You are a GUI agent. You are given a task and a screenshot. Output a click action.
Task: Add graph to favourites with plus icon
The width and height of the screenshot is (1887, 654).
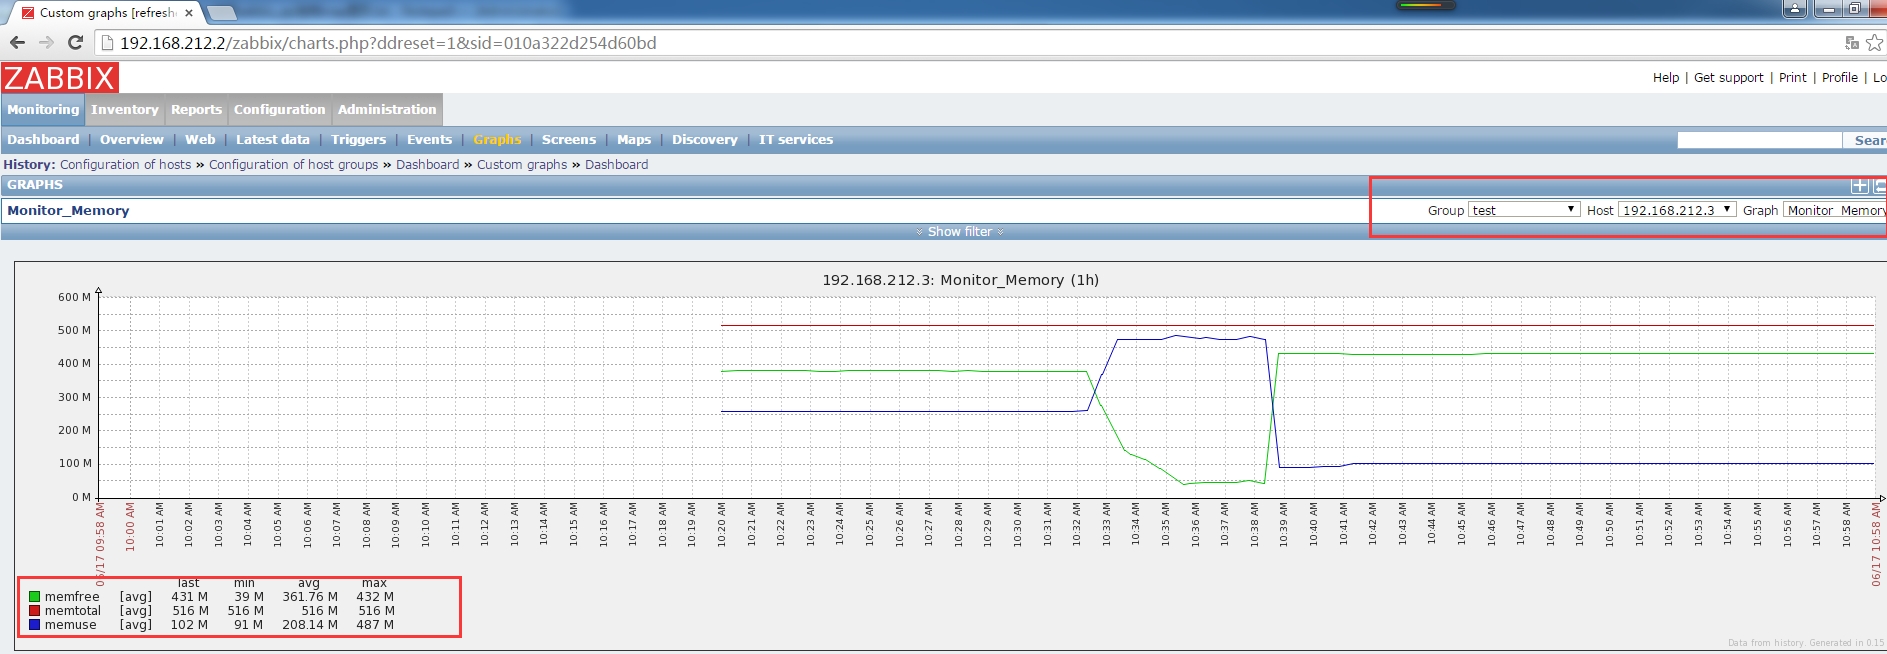1859,185
